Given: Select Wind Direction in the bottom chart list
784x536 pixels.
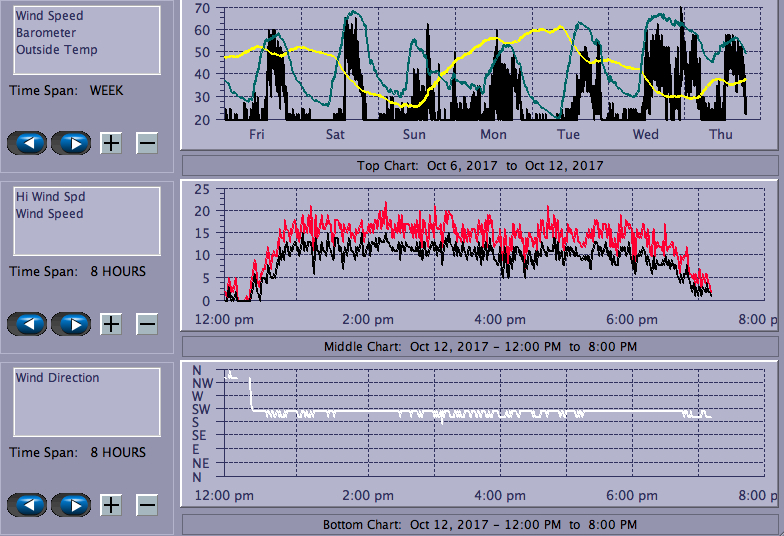Looking at the screenshot, I should 58,378.
